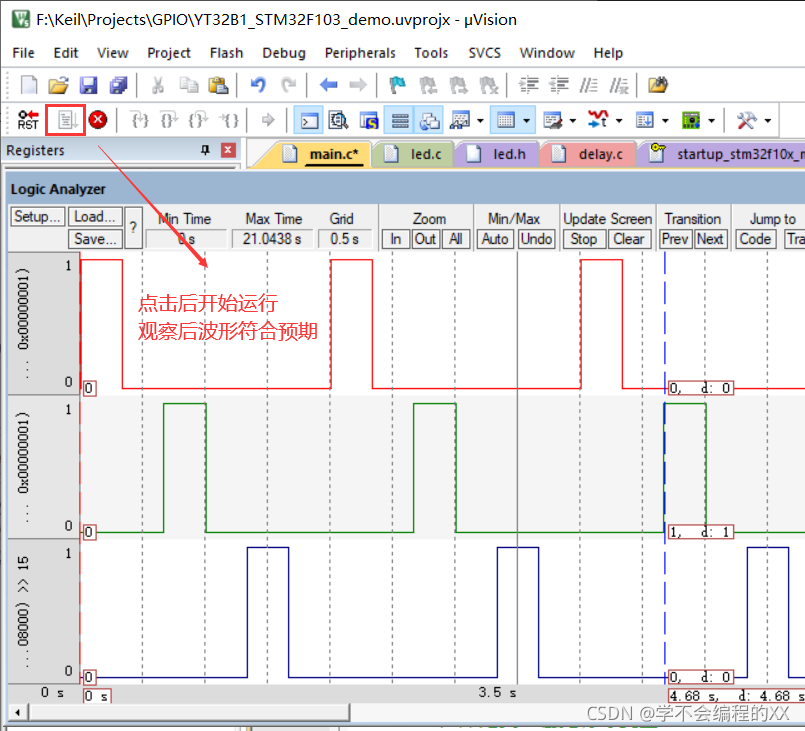
Task: Open the Flash menu
Action: tap(226, 53)
